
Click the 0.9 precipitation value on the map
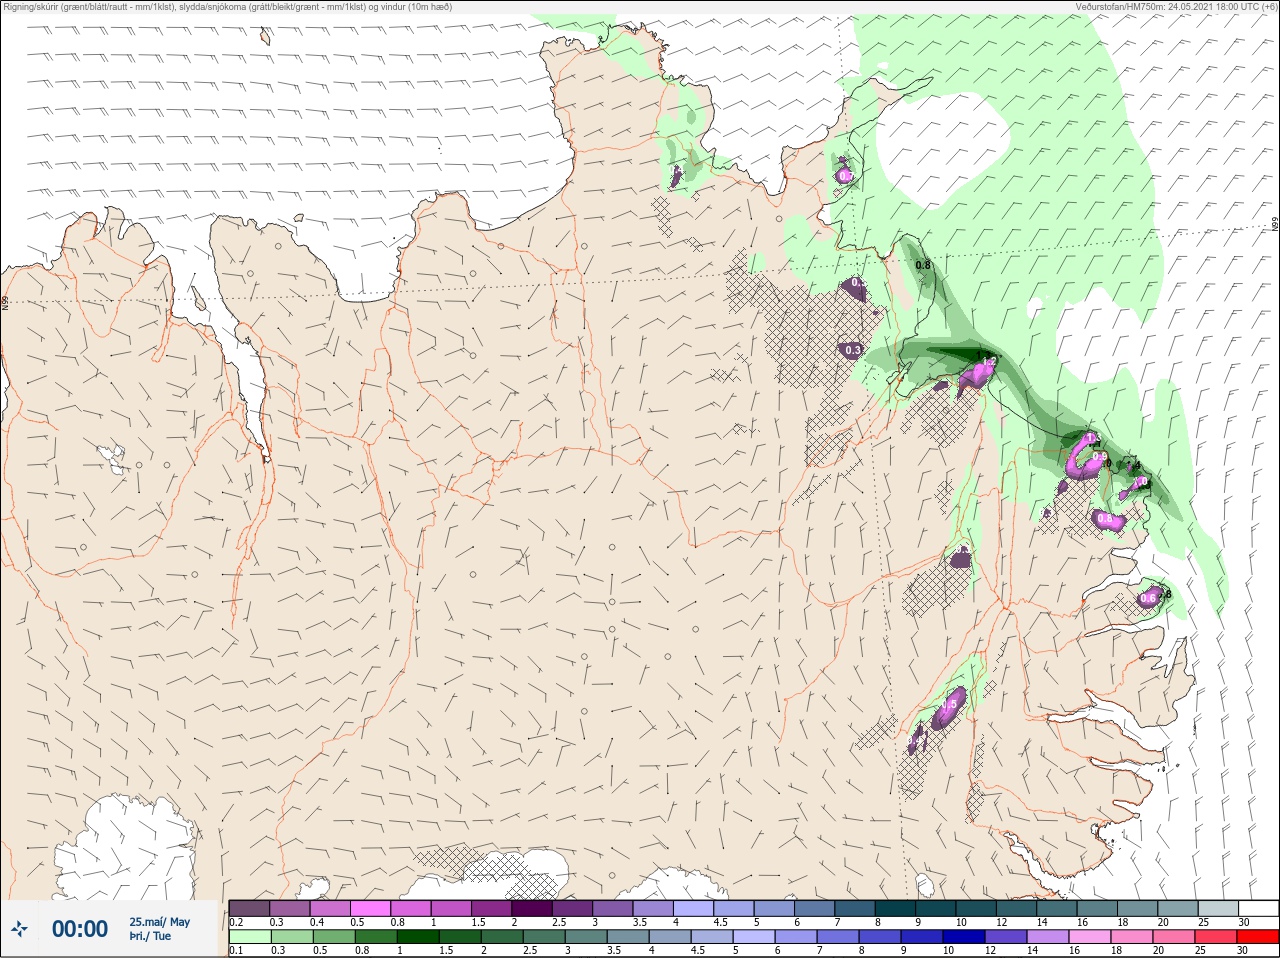pyautogui.click(x=1100, y=456)
